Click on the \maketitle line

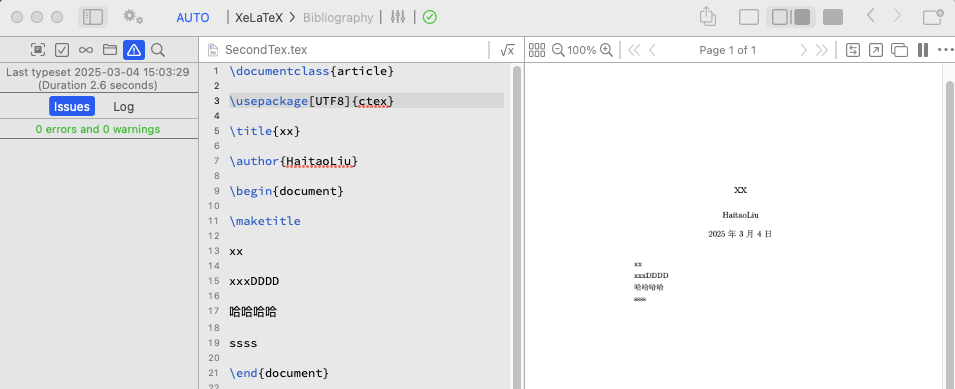point(265,220)
